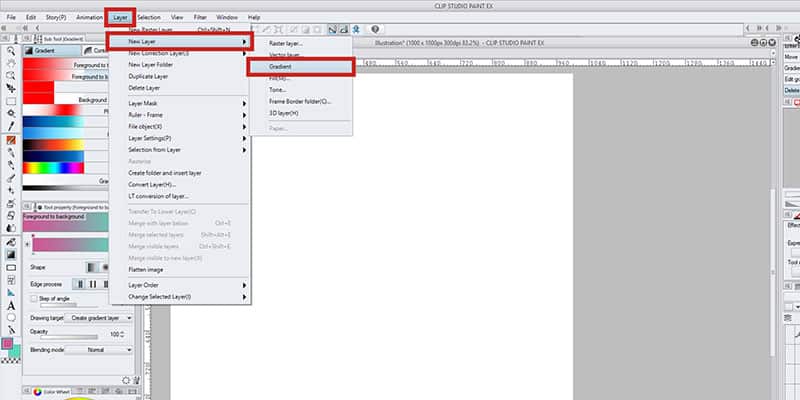Open CLIP STUDIO help question mark icon
Image resolution: width=800 pixels, height=400 pixels.
375,30
